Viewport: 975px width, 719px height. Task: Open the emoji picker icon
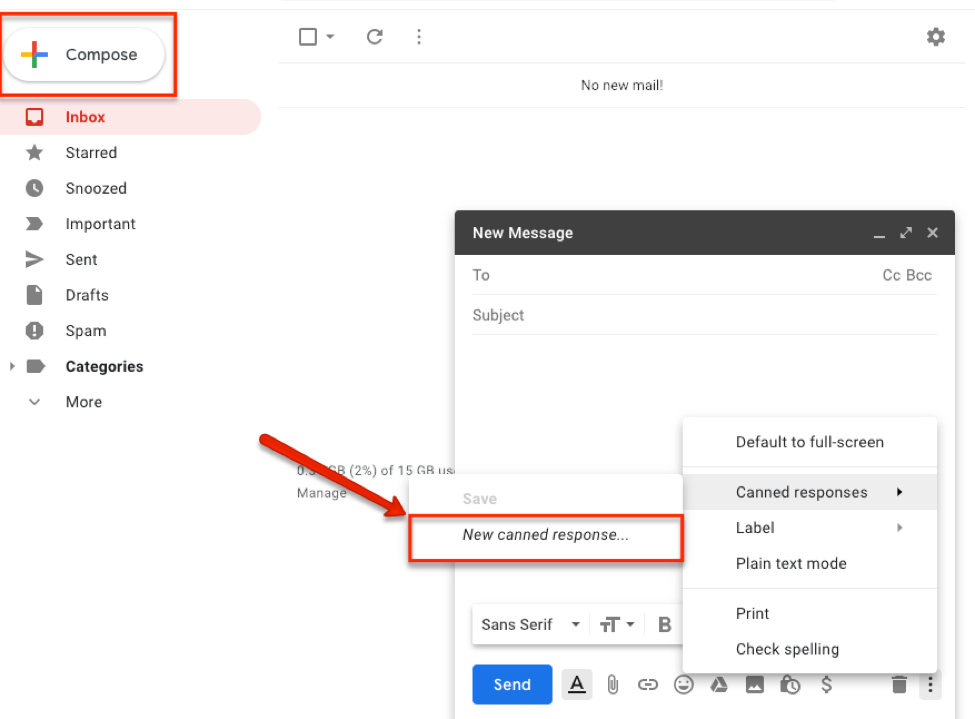[x=684, y=685]
